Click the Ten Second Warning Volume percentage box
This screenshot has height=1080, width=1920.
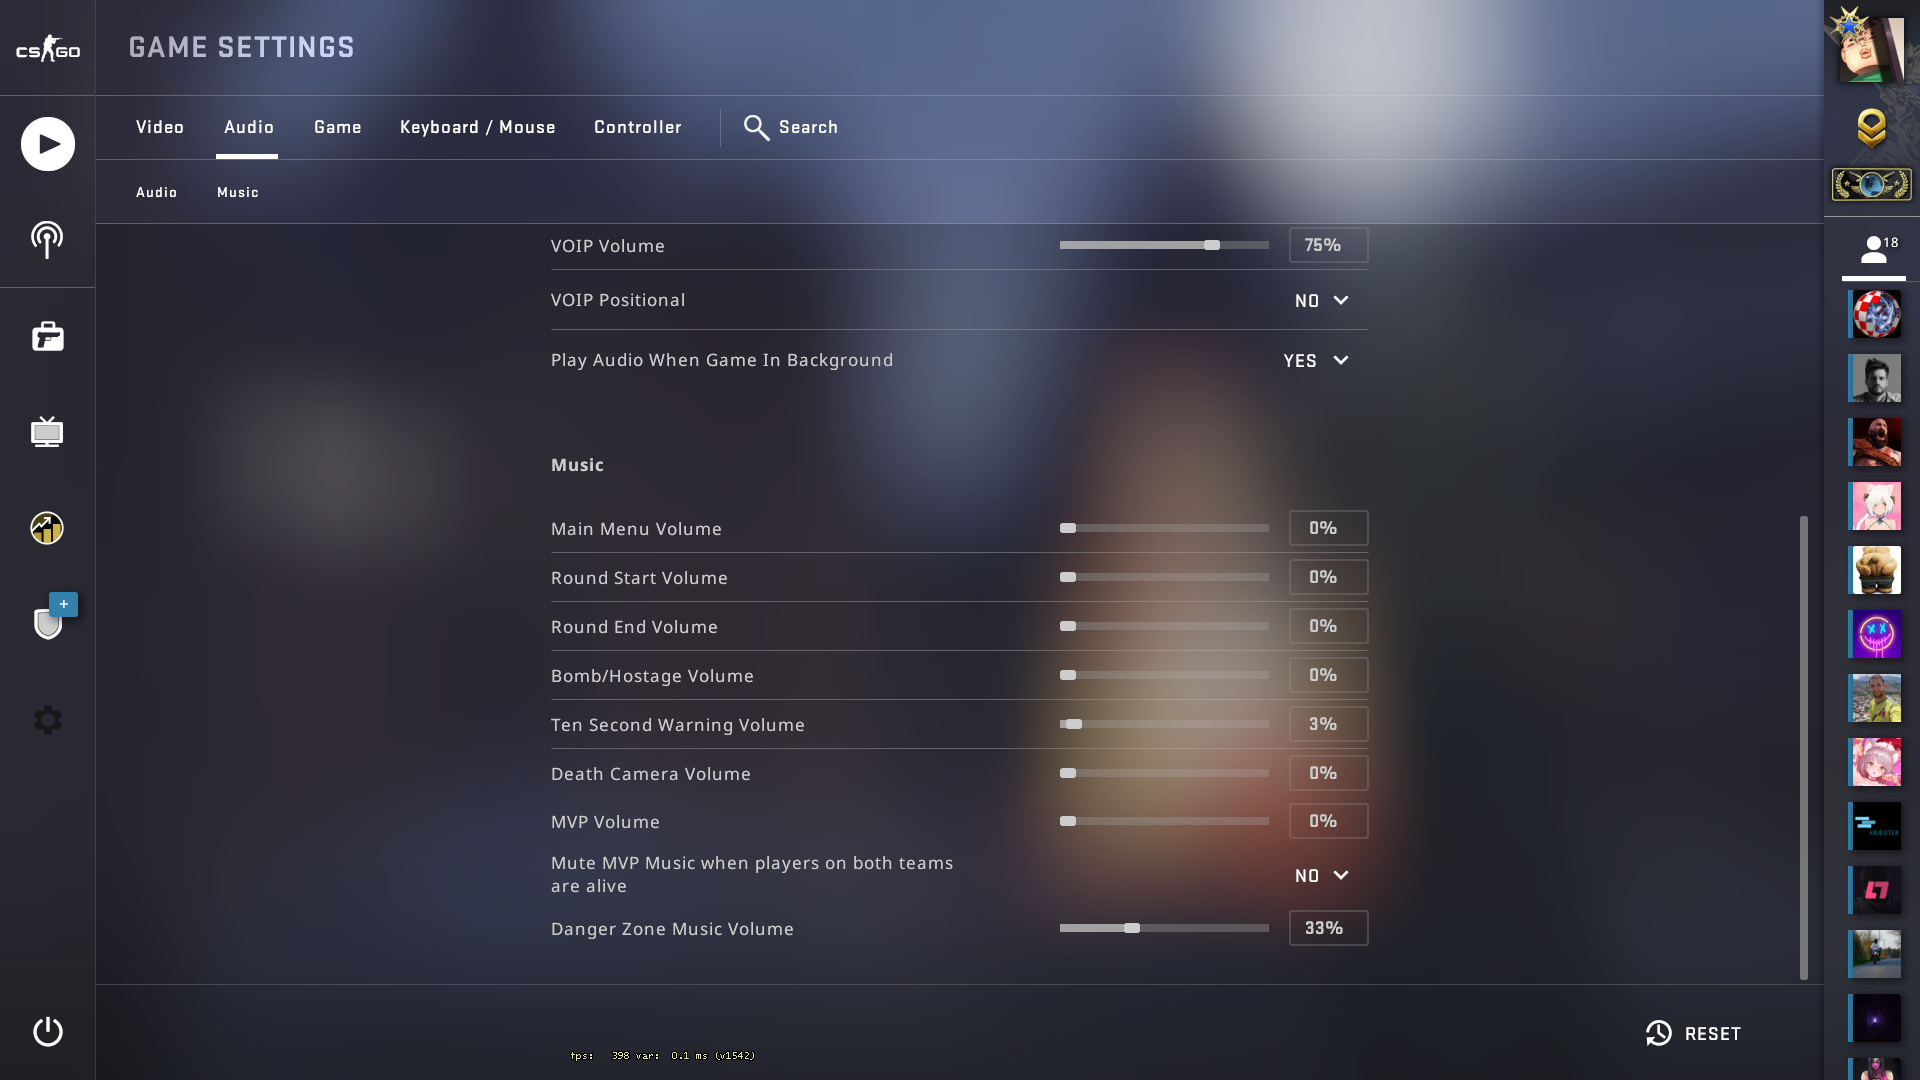[x=1328, y=724]
